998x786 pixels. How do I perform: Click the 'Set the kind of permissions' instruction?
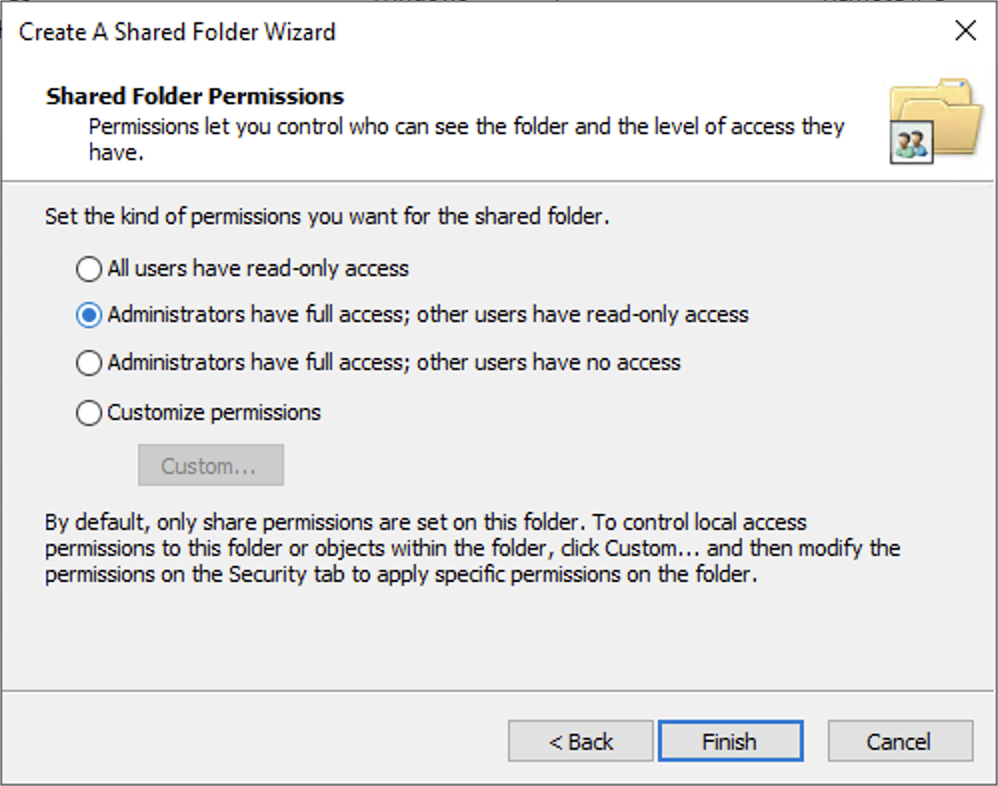(326, 216)
